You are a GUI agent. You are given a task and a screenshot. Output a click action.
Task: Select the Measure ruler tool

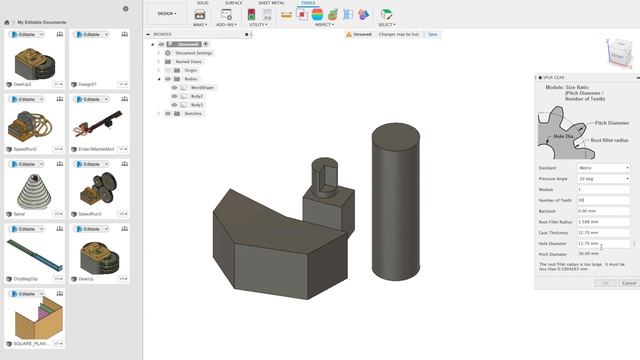[x=287, y=15]
